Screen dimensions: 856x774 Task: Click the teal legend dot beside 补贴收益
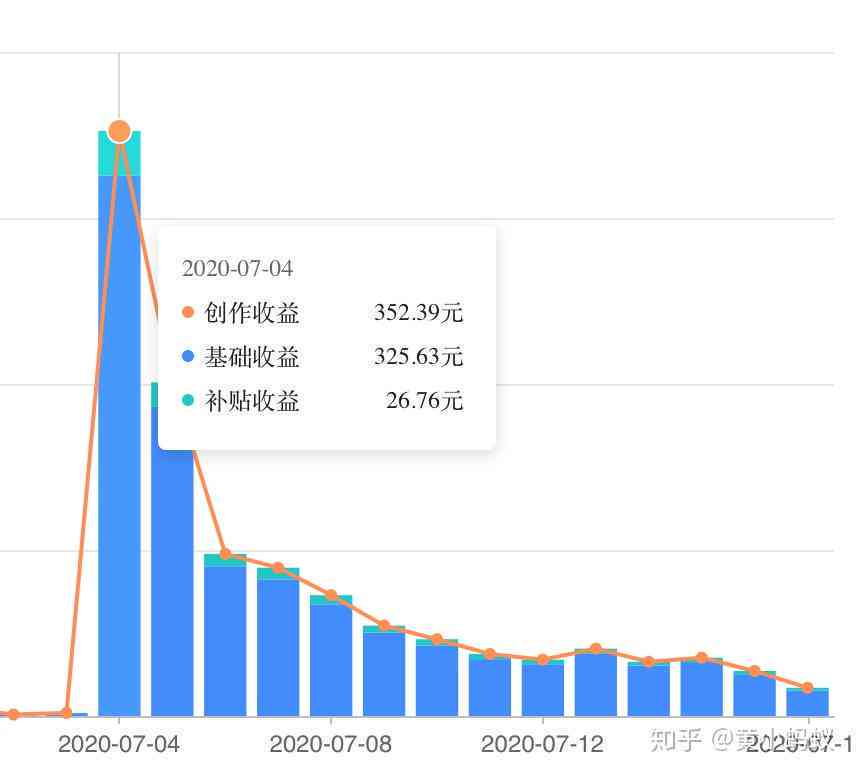(x=188, y=400)
